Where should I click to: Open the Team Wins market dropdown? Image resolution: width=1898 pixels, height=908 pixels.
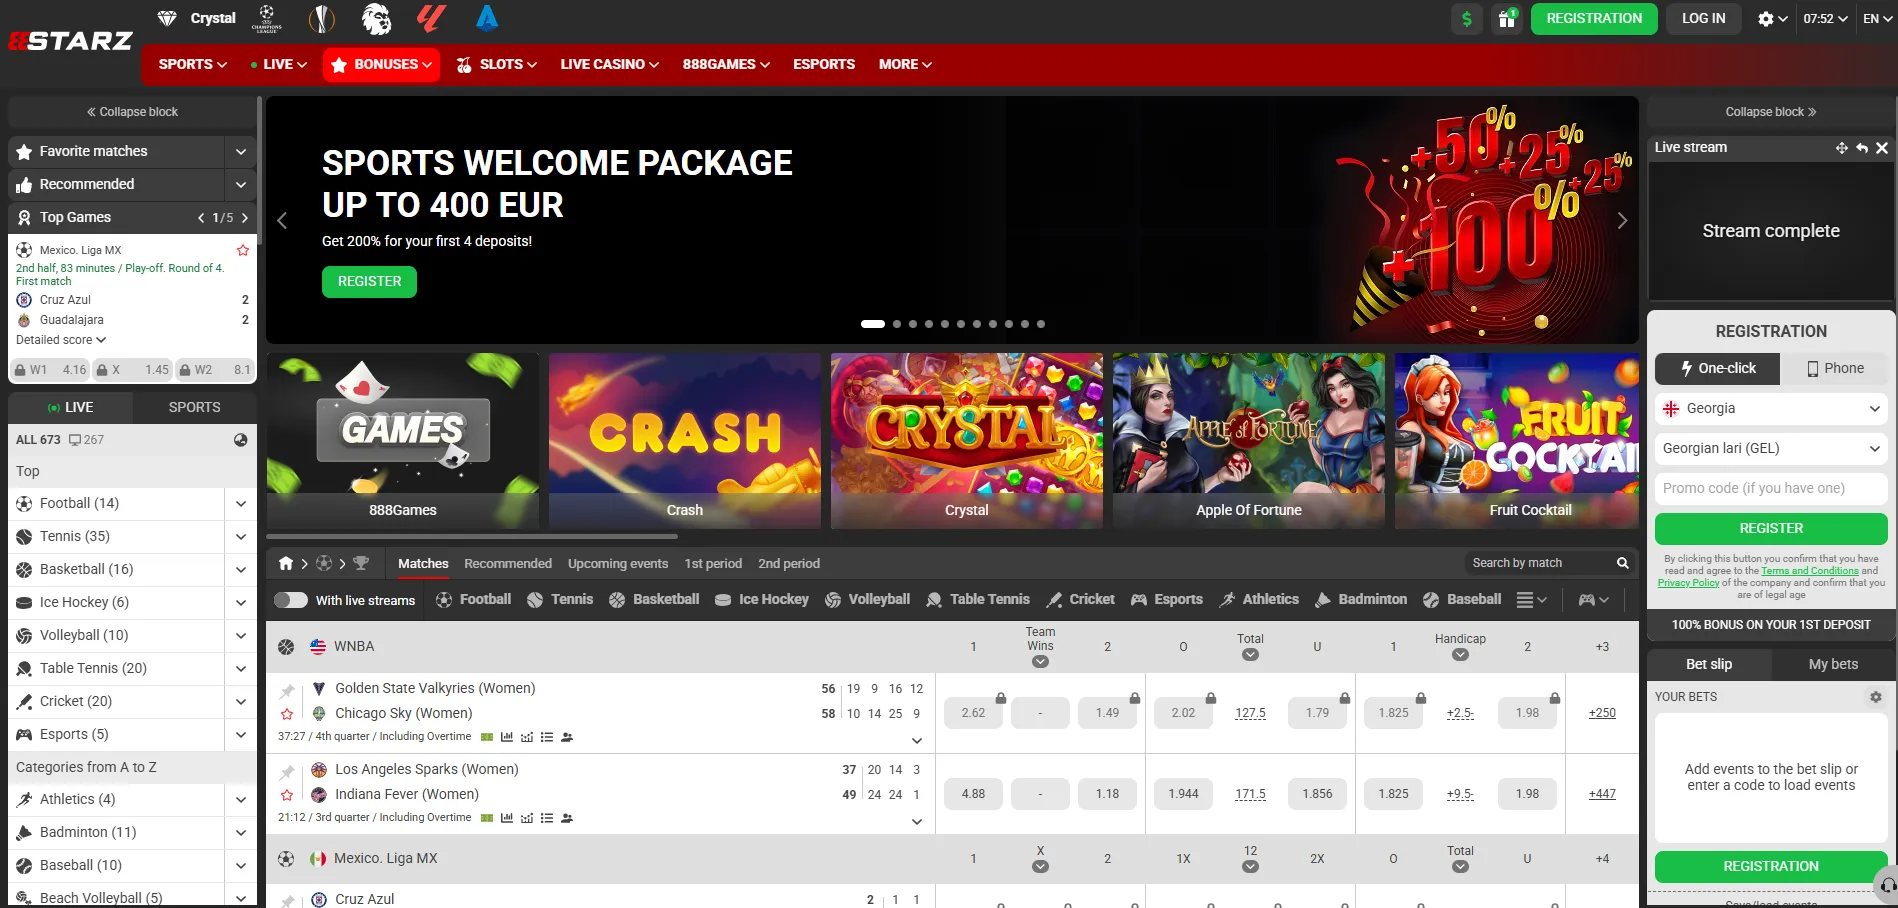coord(1040,661)
